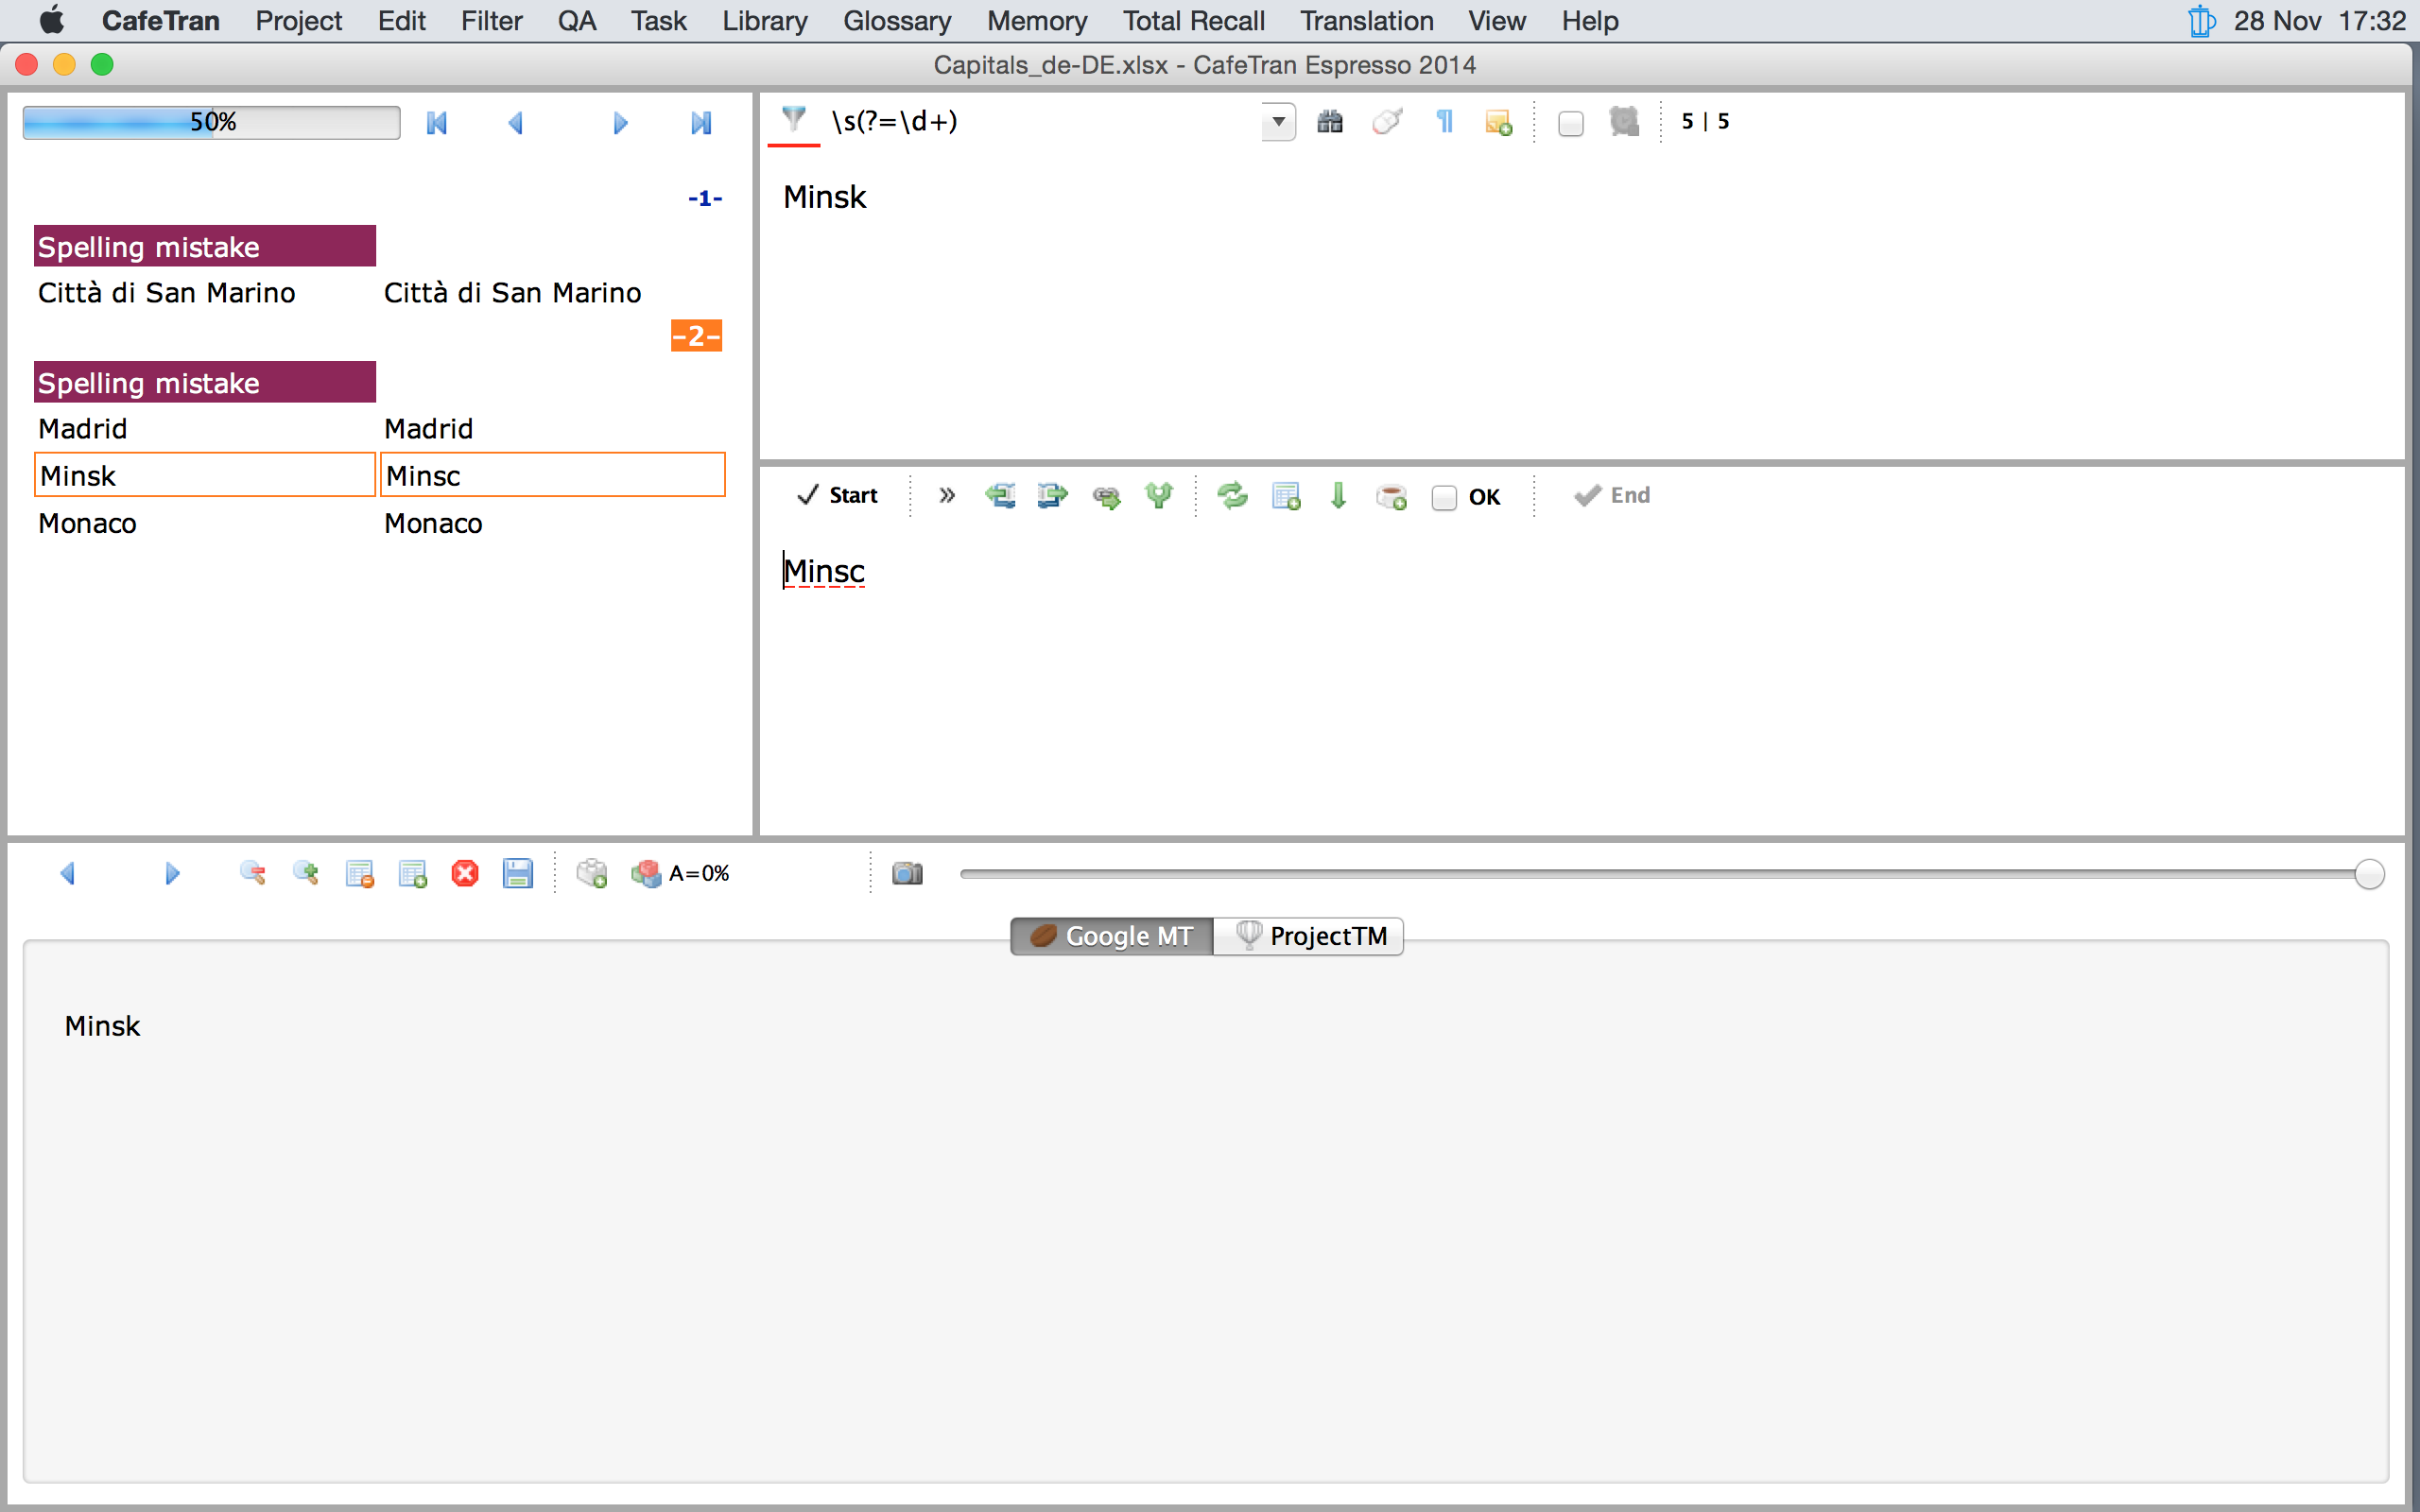Toggle the pilcrow paragraph marks icon
This screenshot has height=1512, width=2420.
tap(1444, 122)
